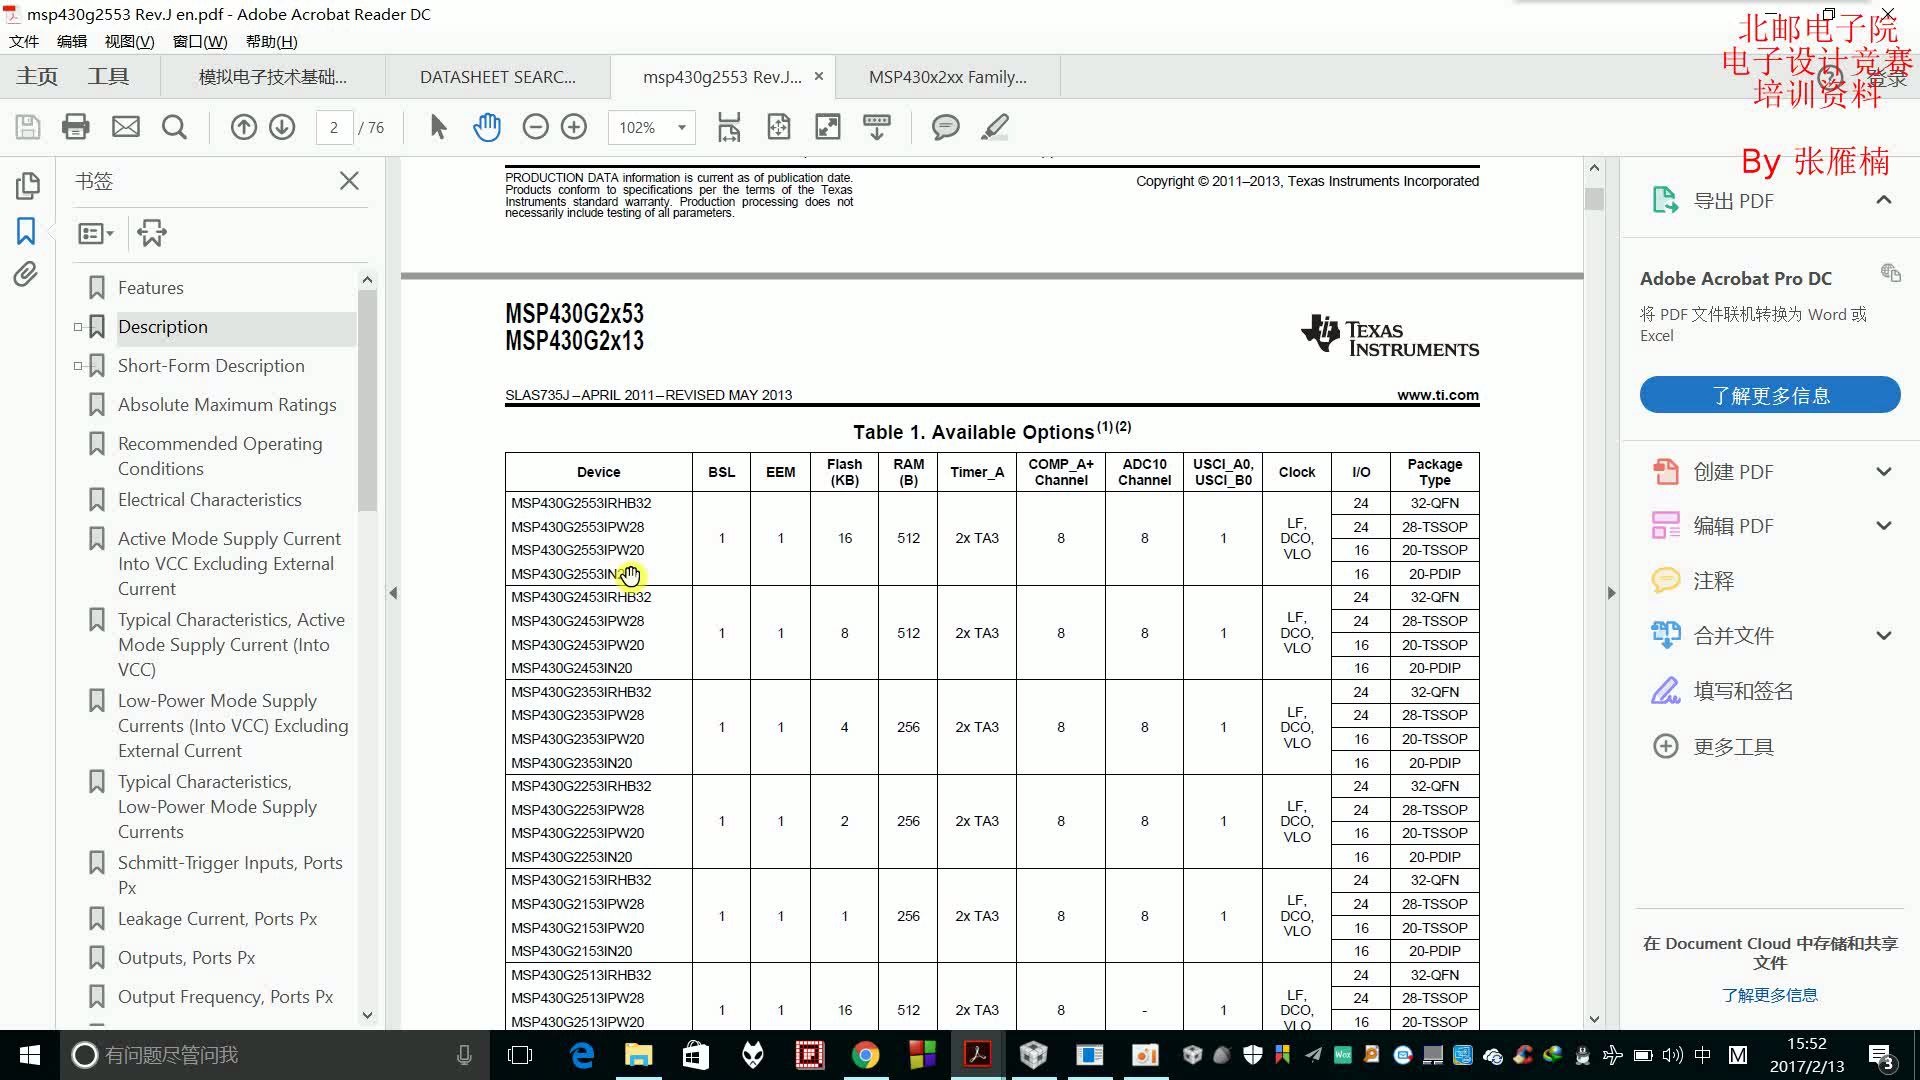The height and width of the screenshot is (1080, 1920).
Task: Expand the 合并文件 chevron
Action: [1884, 635]
